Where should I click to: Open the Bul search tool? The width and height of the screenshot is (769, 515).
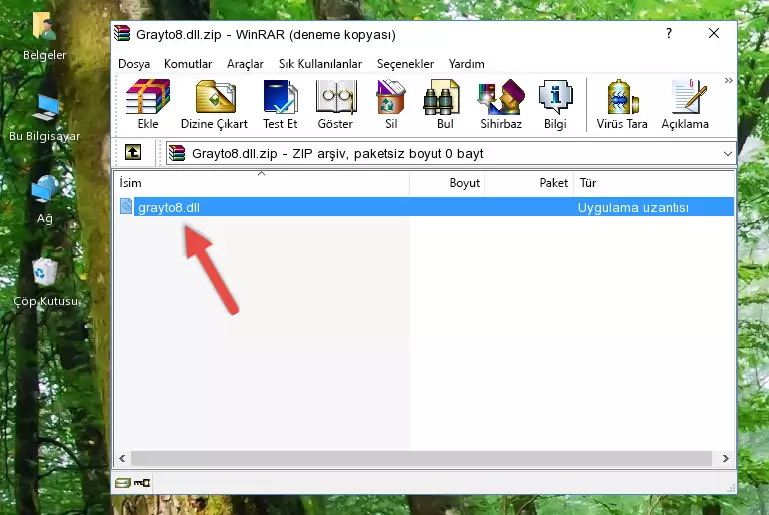point(445,104)
